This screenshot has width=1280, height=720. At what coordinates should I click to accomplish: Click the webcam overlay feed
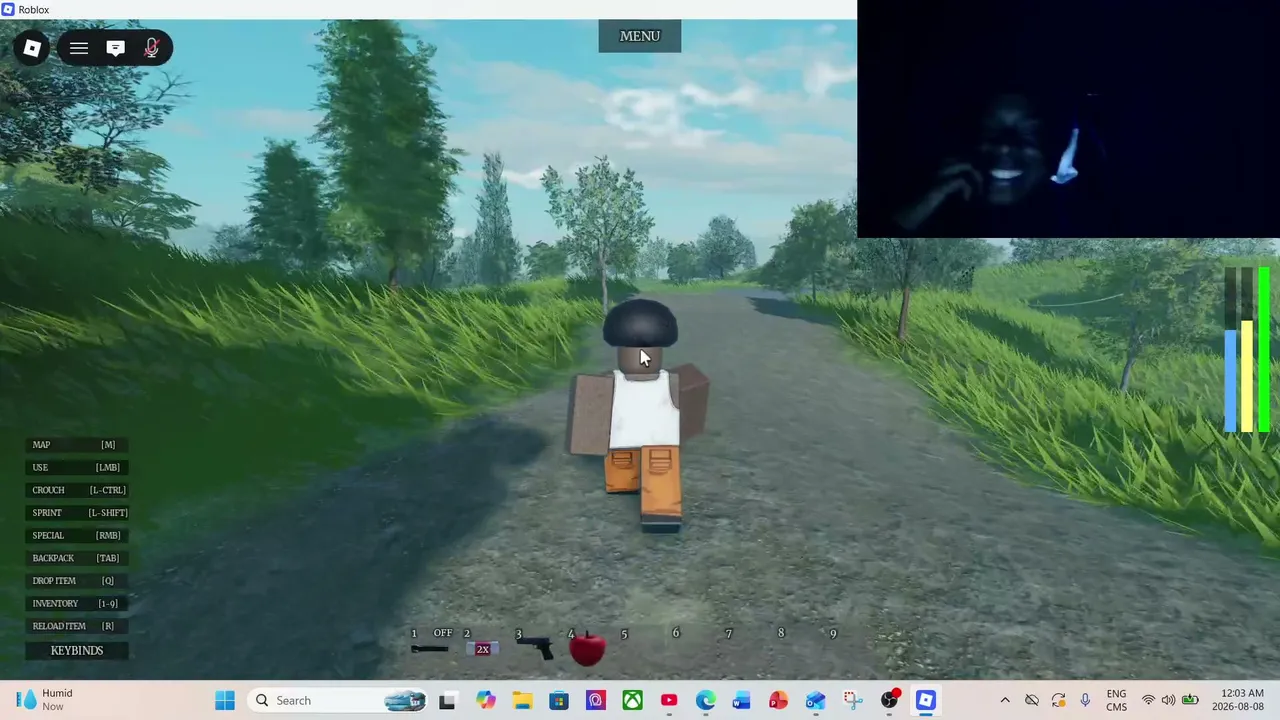pos(1068,119)
